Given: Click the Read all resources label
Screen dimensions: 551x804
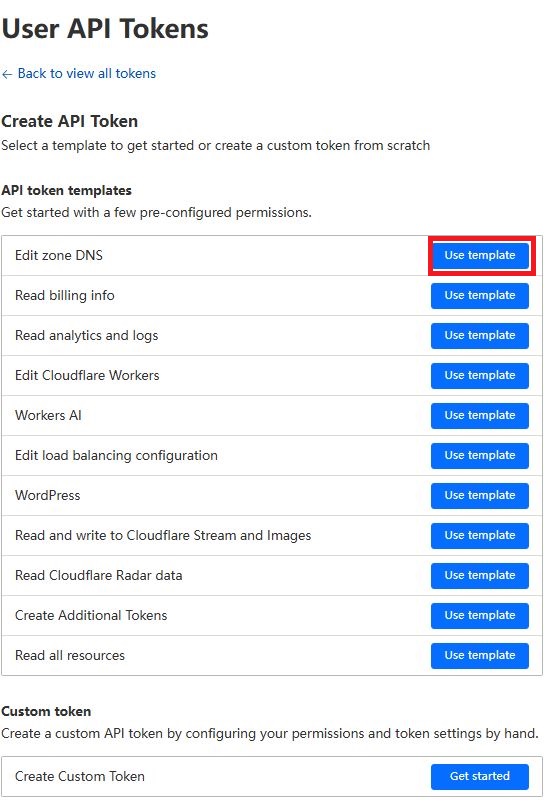Looking at the screenshot, I should click(x=70, y=655).
